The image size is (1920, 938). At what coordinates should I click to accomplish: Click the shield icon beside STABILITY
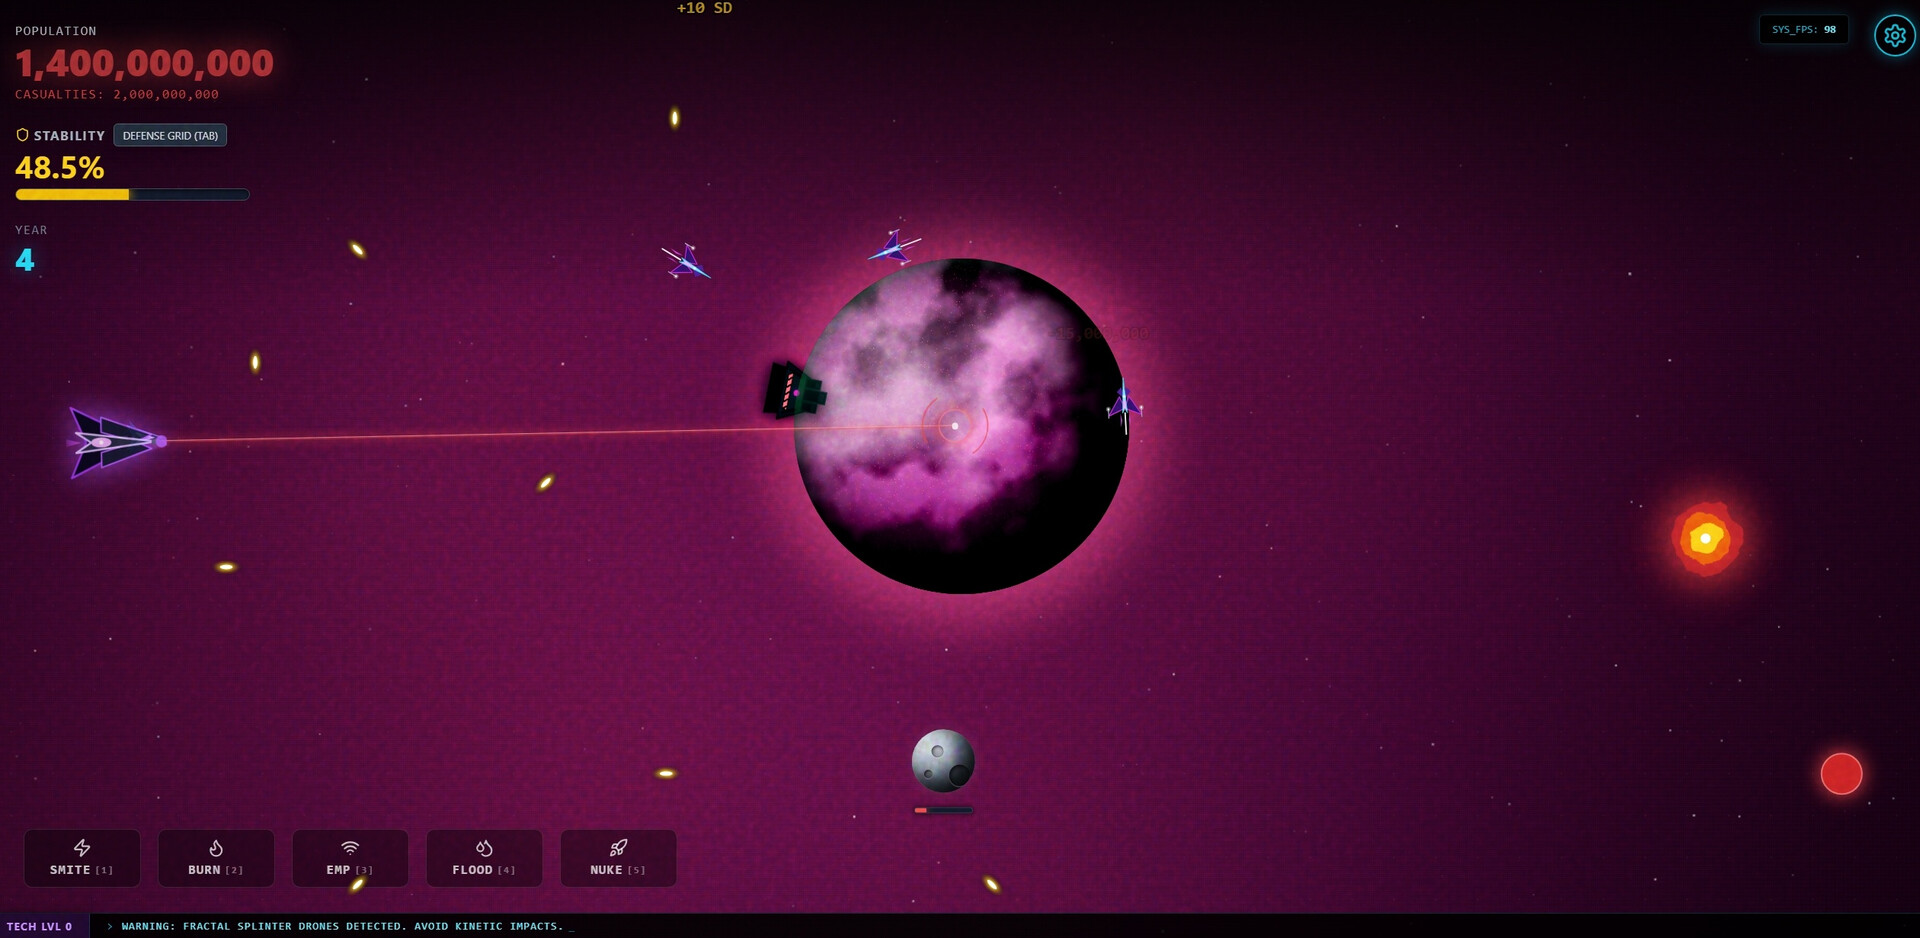point(21,134)
